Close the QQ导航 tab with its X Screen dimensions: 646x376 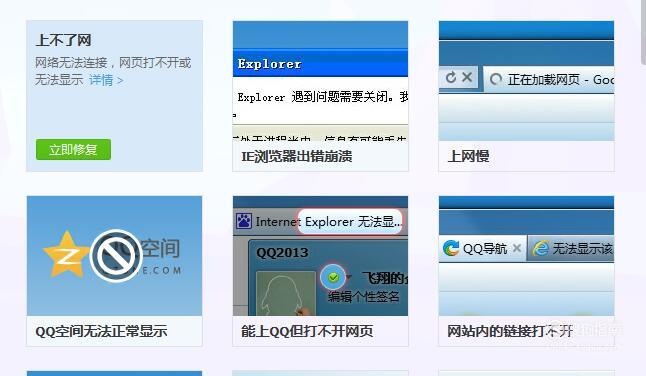(517, 248)
